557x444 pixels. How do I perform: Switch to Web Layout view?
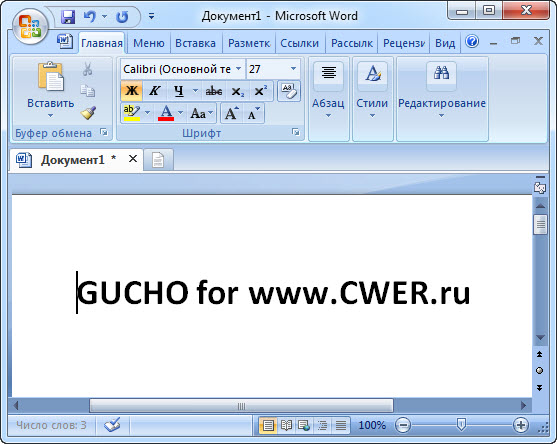pos(304,425)
